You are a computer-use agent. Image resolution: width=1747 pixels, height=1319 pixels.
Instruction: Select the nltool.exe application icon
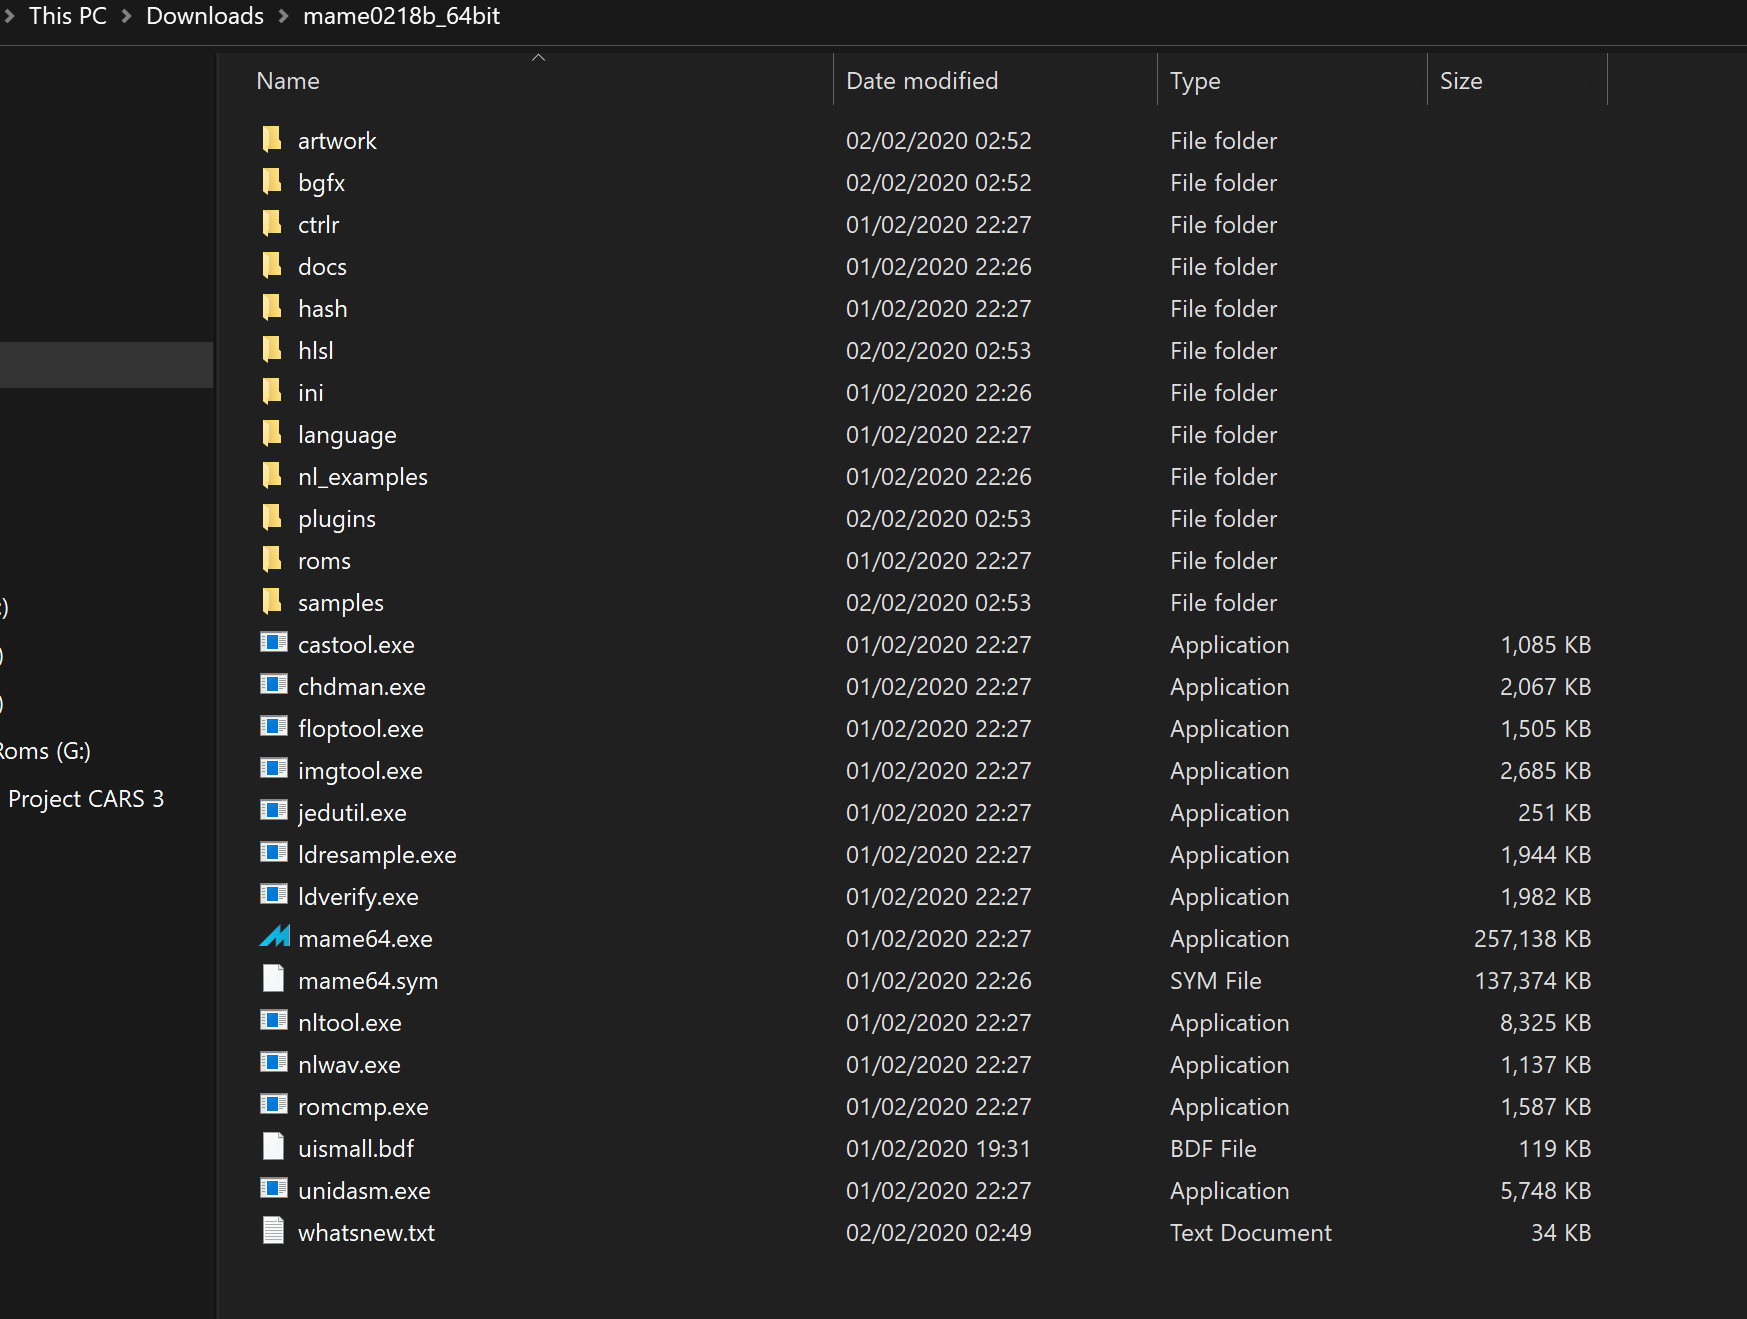274,1020
